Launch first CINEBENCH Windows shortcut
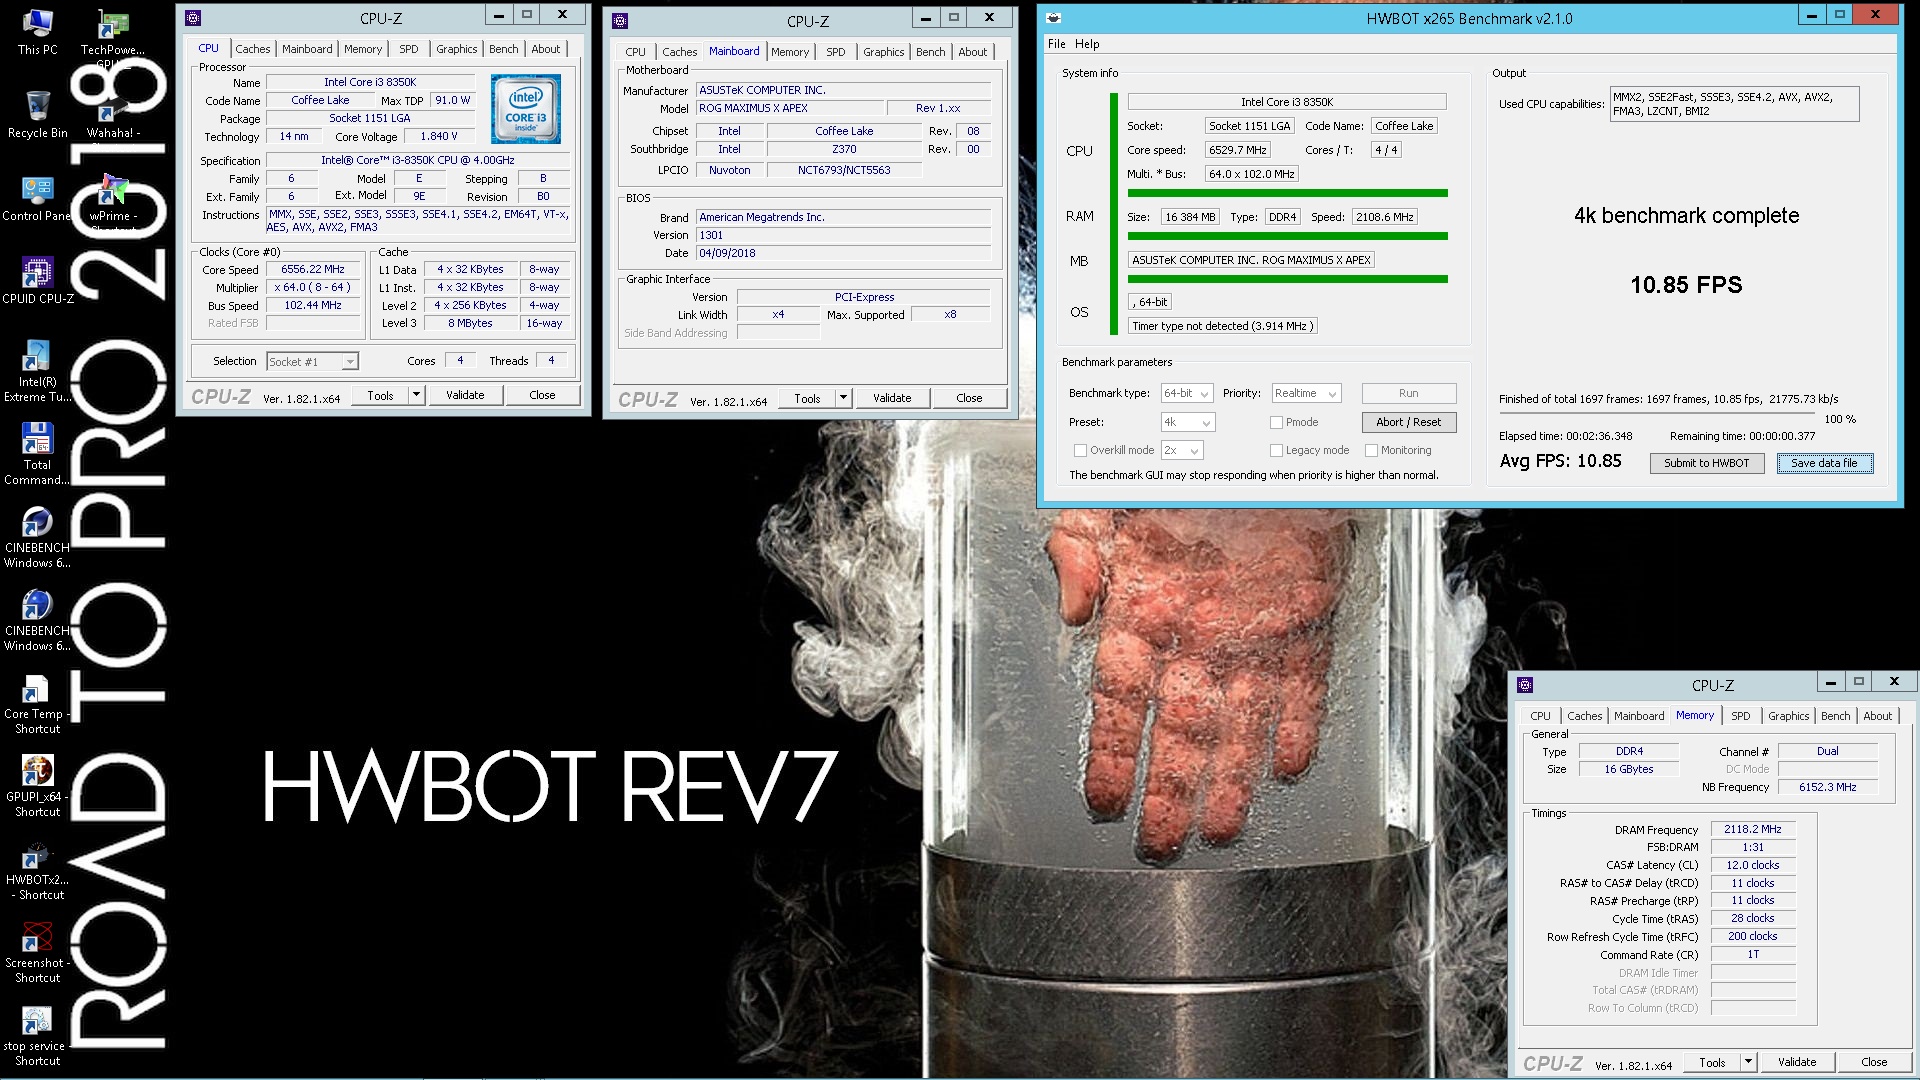This screenshot has width=1920, height=1080. coord(37,537)
